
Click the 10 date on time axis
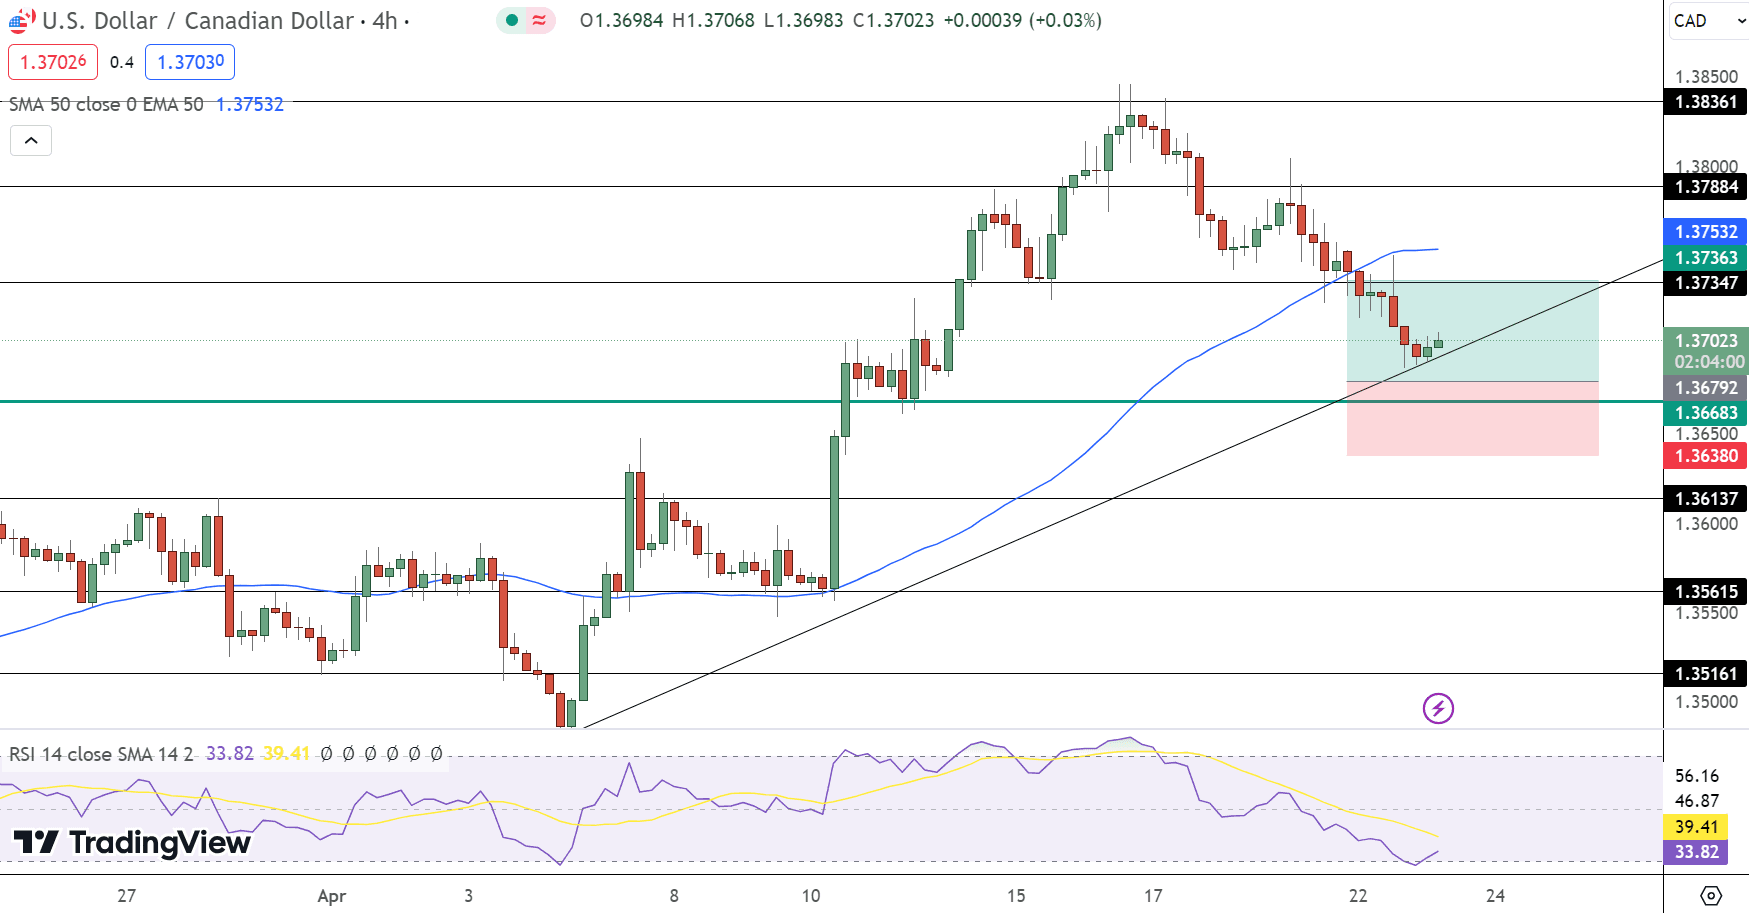[x=811, y=896]
